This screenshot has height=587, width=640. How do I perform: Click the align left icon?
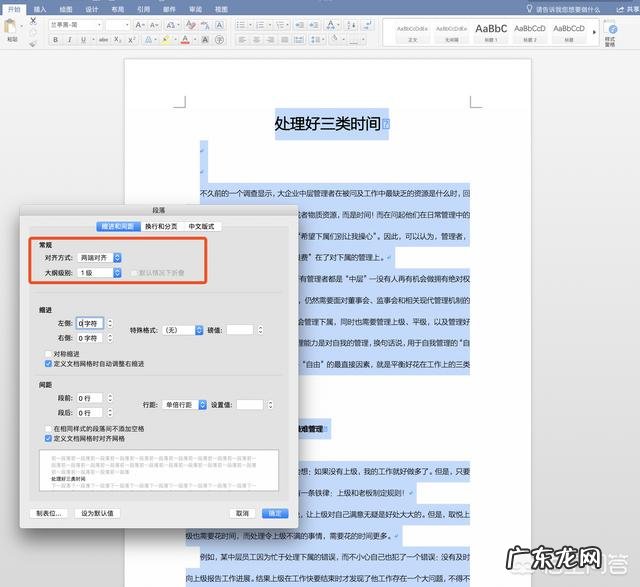[x=242, y=40]
